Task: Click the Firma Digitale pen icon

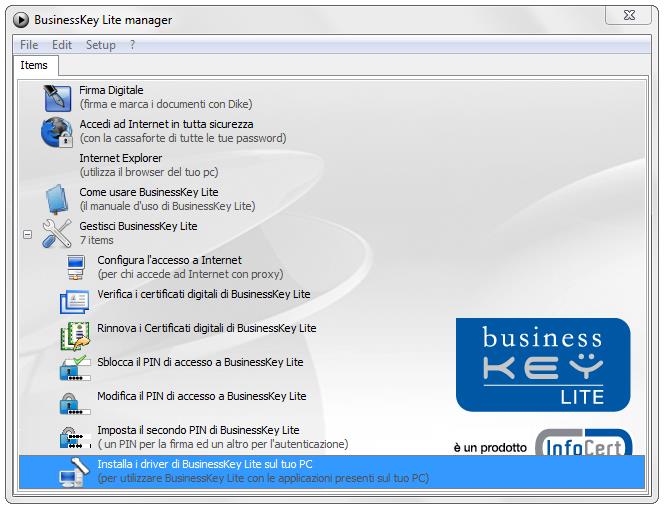Action: coord(56,97)
